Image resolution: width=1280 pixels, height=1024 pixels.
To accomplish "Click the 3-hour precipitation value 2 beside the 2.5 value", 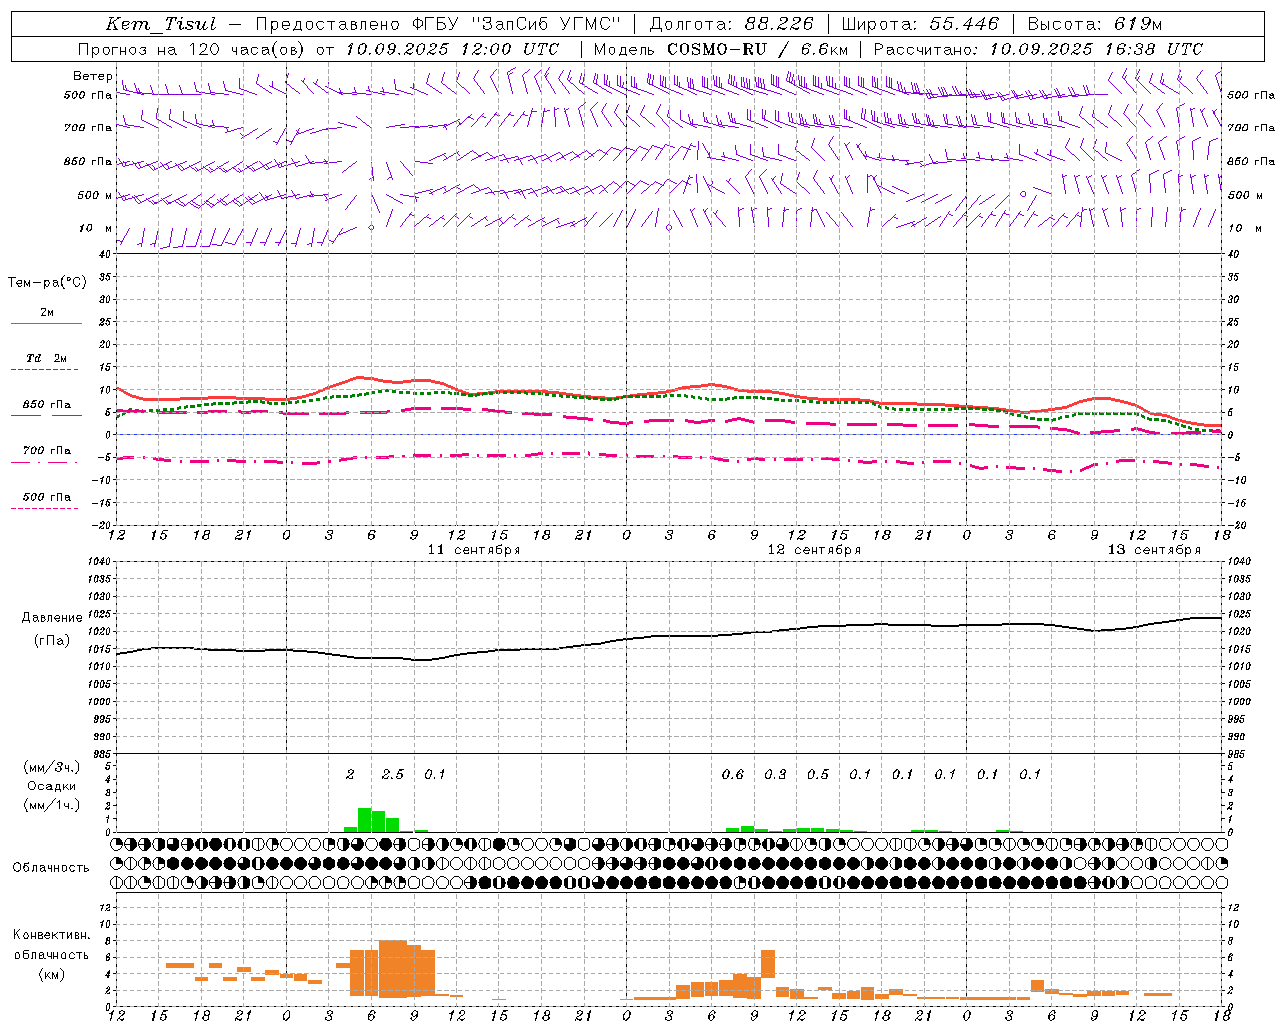I will [x=350, y=774].
